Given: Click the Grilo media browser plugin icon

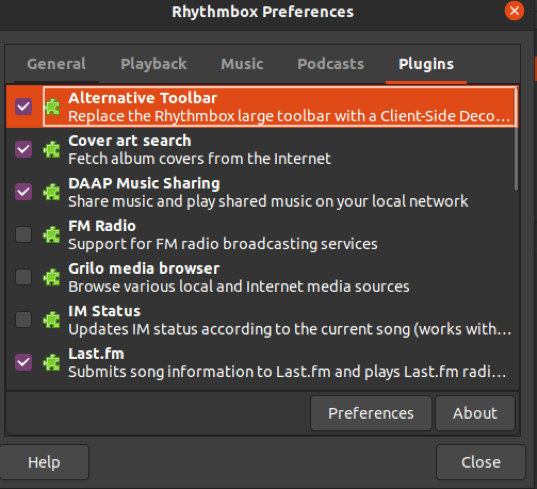Looking at the screenshot, I should point(52,277).
